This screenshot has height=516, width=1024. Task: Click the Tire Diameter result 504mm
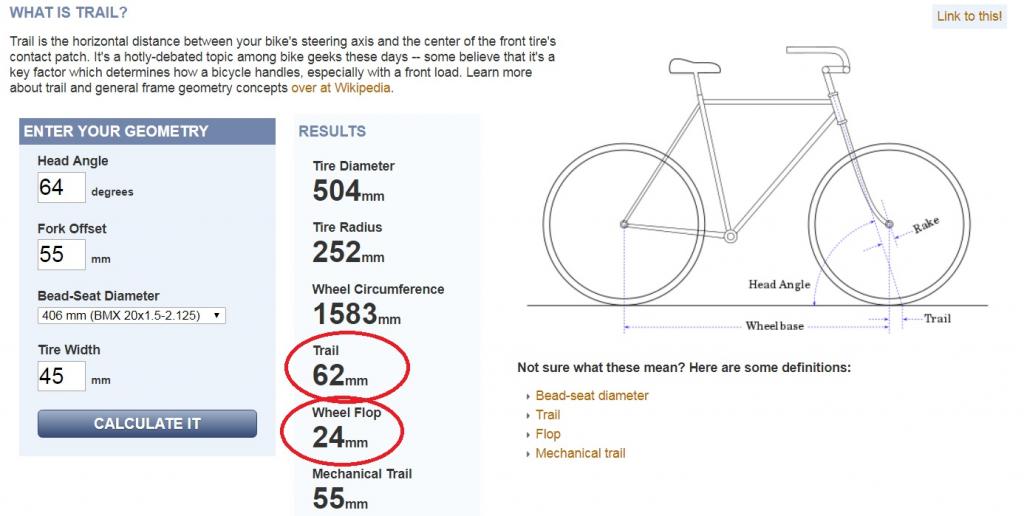click(x=348, y=191)
